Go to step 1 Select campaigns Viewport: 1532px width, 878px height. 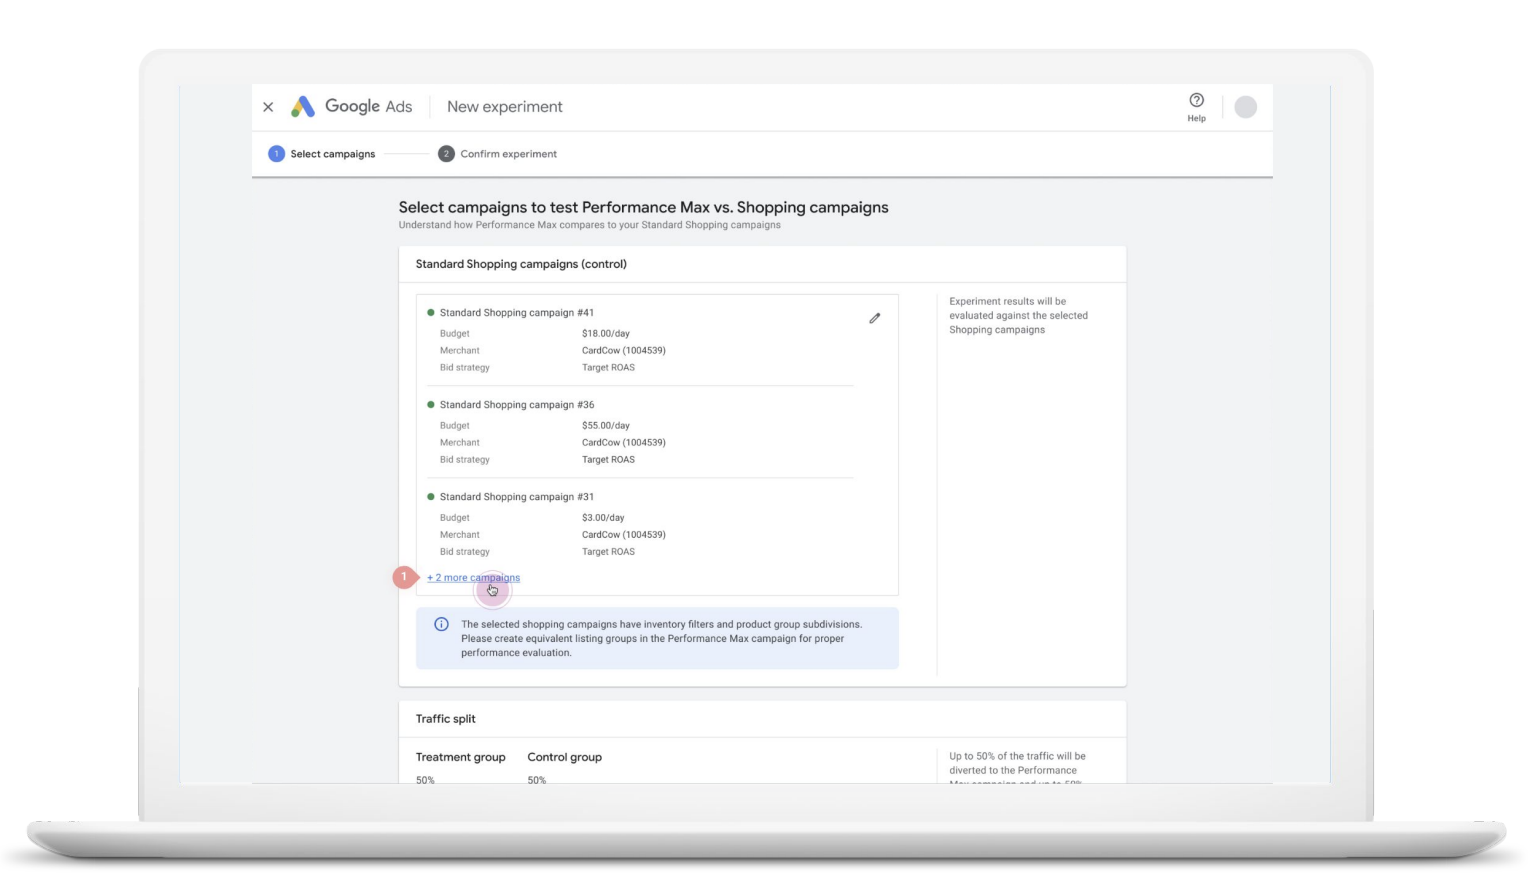(322, 154)
